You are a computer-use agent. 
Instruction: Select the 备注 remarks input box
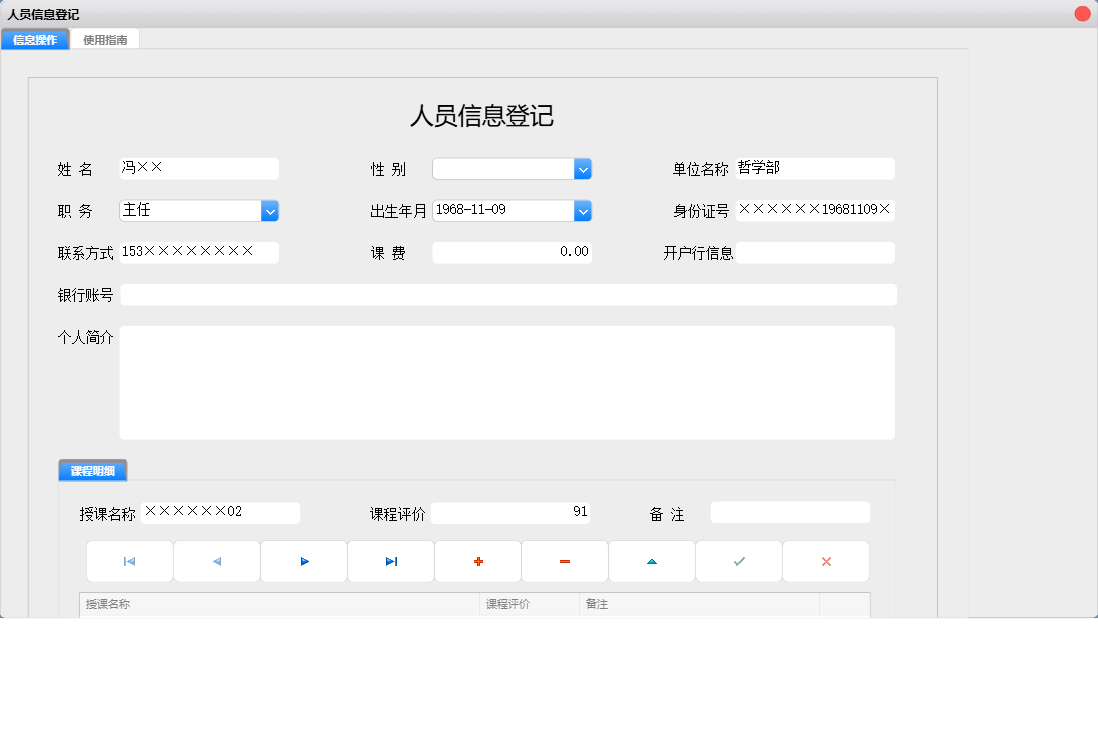(x=789, y=512)
